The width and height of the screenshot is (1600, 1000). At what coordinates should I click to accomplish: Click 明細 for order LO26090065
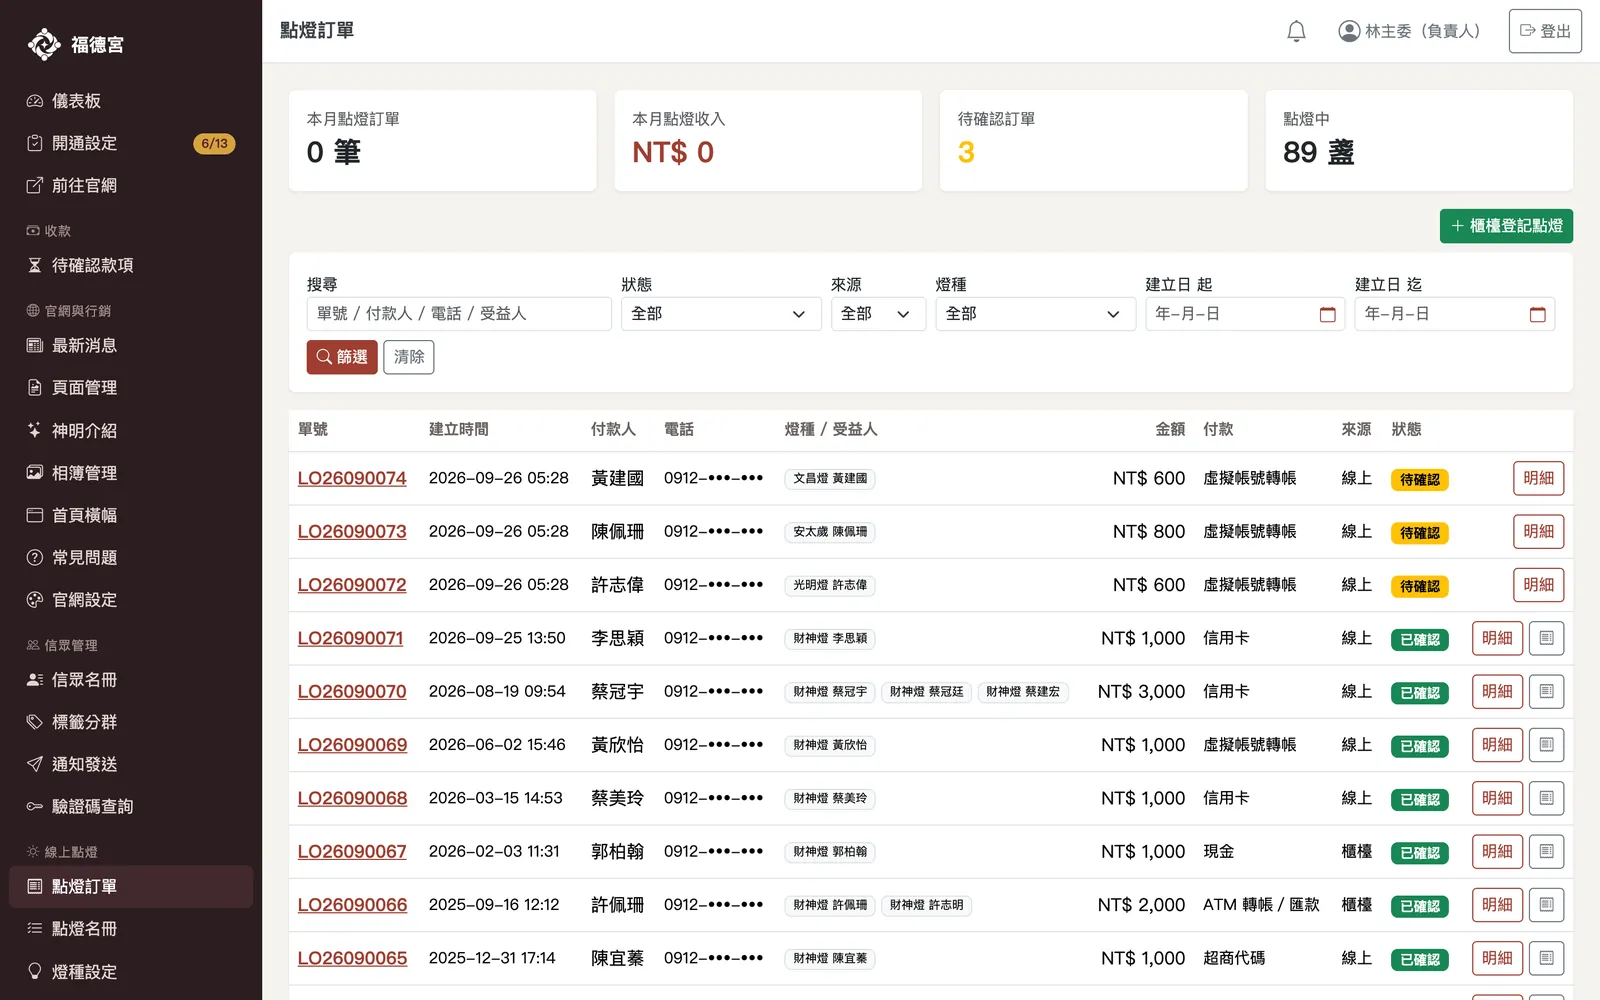pos(1497,958)
